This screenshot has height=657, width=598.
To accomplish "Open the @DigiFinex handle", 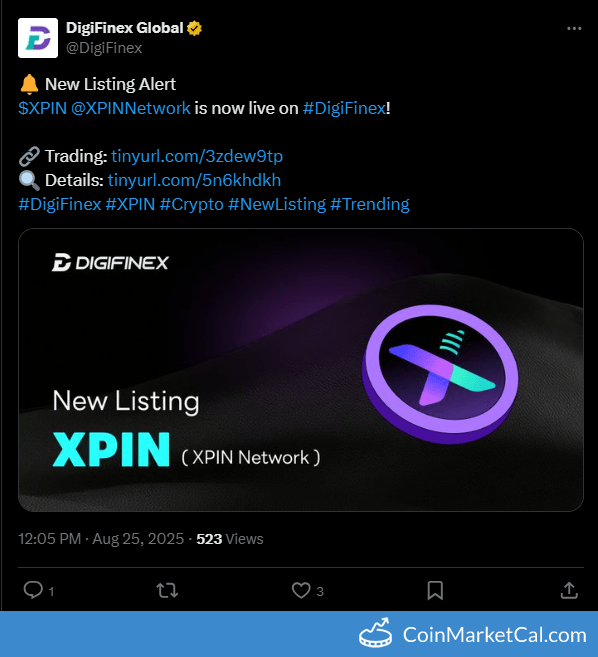I will click(104, 48).
